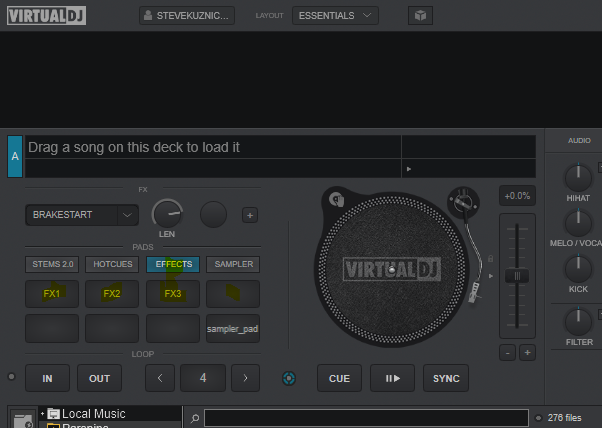Click the hand scratch mode icon on turntable

tap(337, 200)
